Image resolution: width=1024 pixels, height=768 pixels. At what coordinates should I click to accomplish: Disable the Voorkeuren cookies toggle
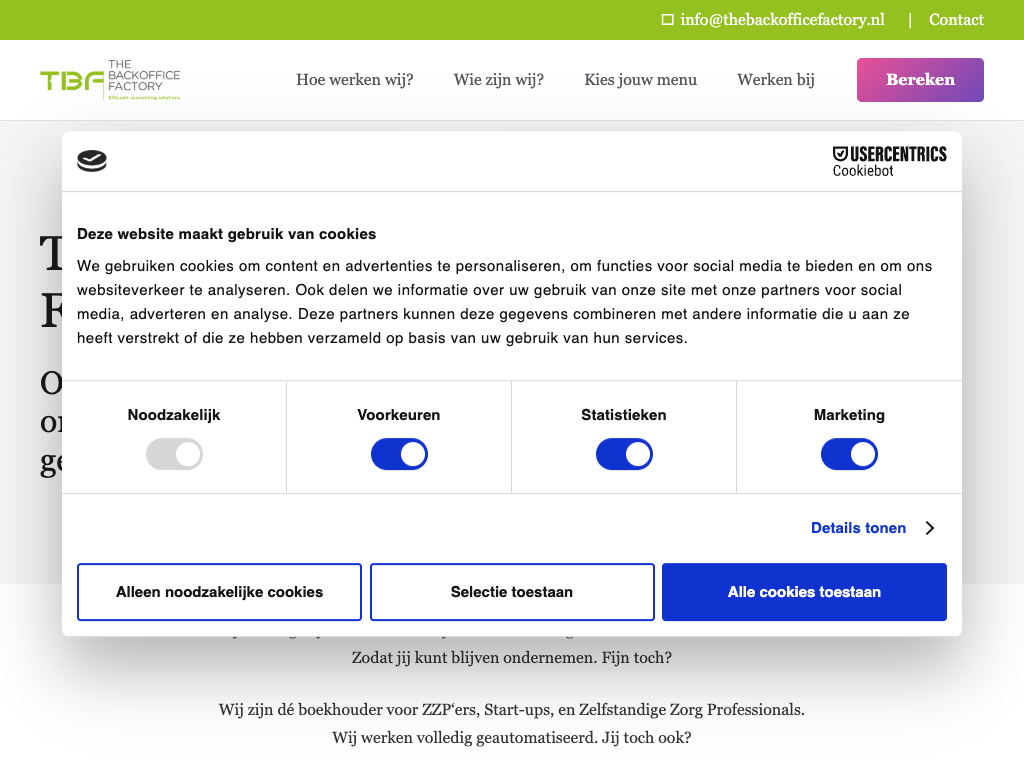[399, 455]
